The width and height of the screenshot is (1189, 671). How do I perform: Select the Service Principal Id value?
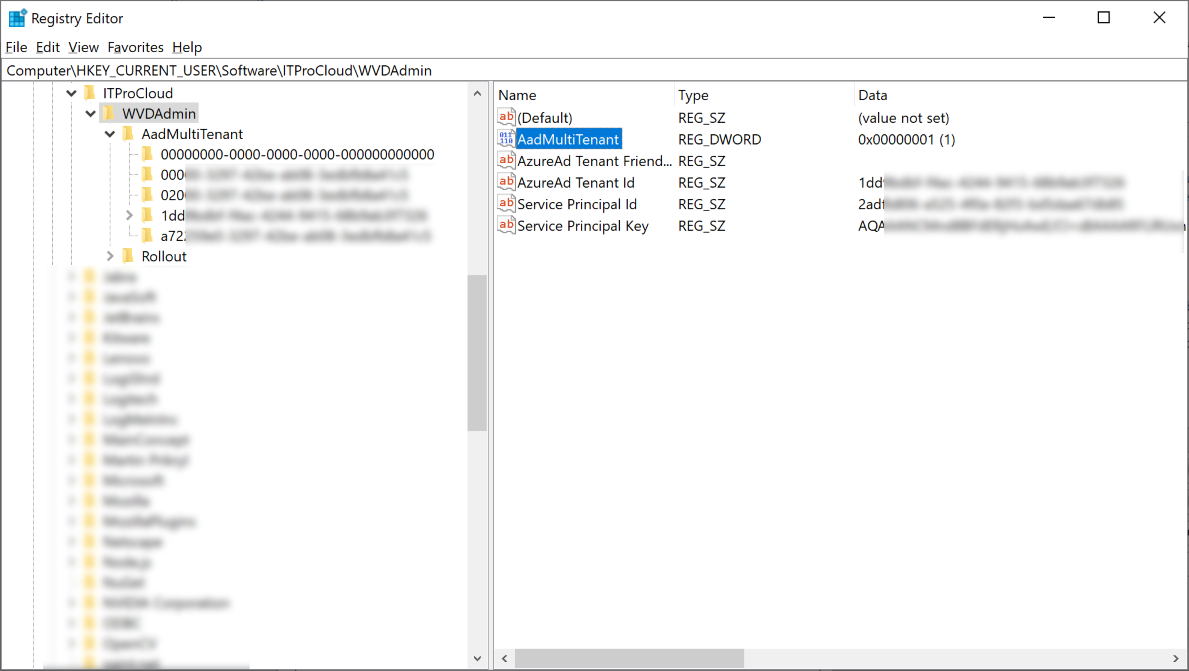pos(577,204)
